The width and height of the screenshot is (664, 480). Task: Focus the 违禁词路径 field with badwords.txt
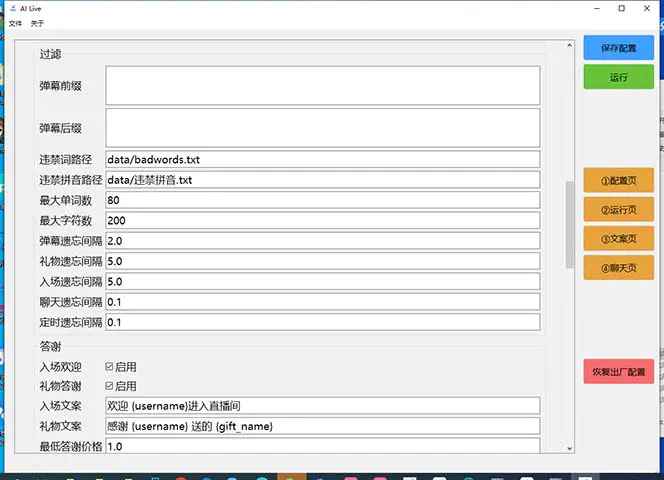point(322,159)
